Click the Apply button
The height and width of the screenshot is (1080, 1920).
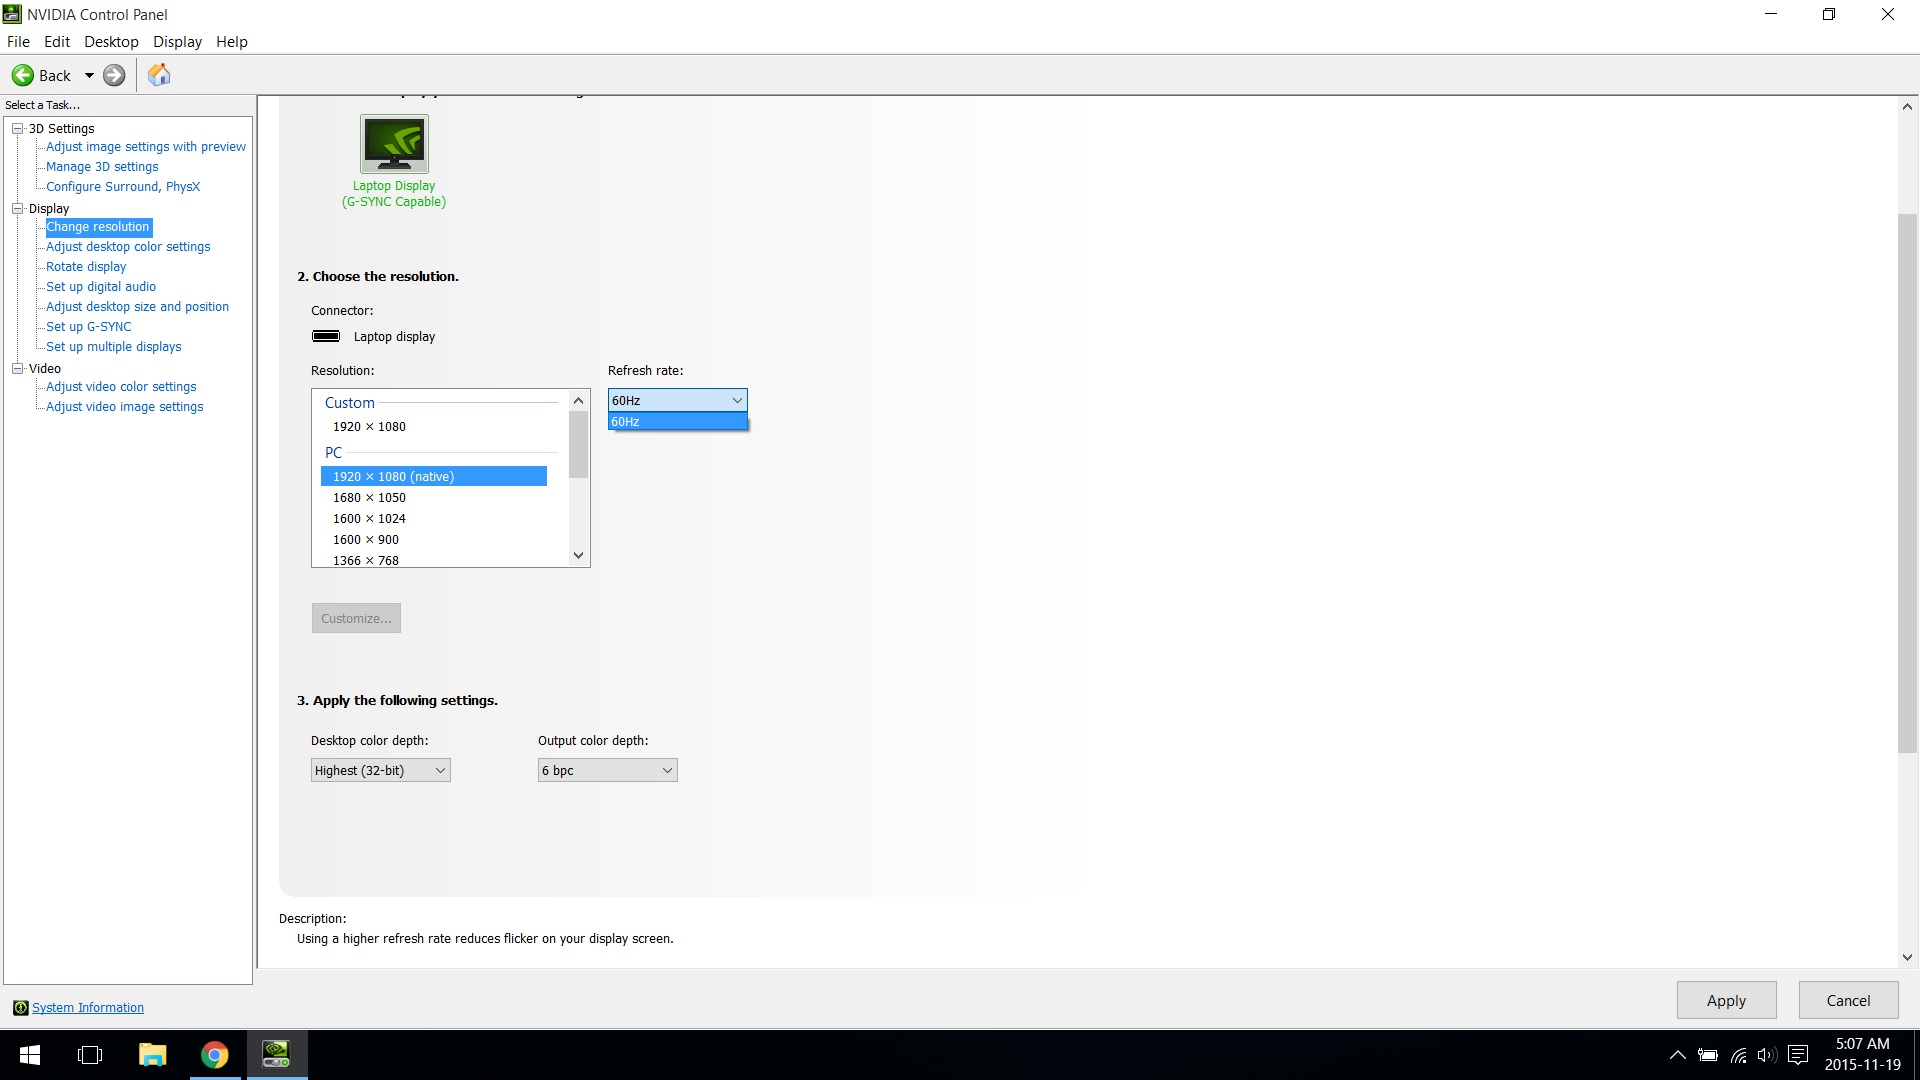coord(1726,1000)
